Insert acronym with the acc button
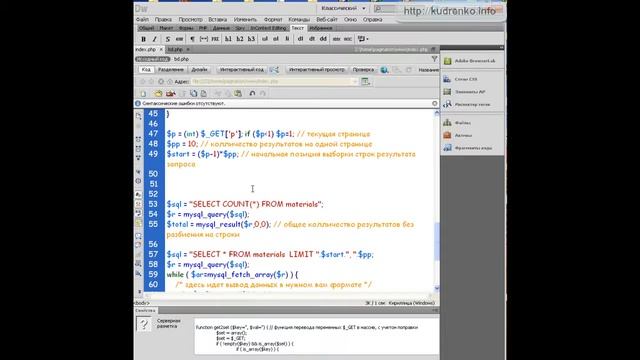The width and height of the screenshot is (640, 360). coord(348,39)
